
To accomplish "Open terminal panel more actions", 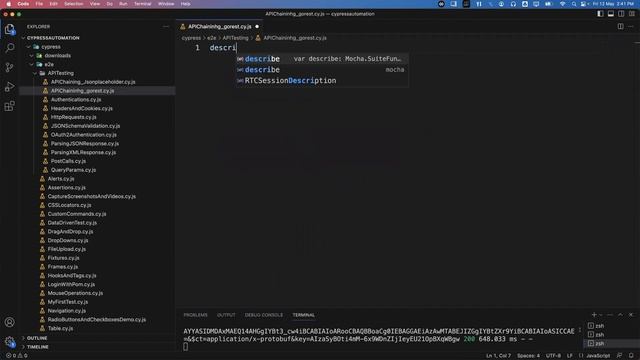I will [x=610, y=315].
